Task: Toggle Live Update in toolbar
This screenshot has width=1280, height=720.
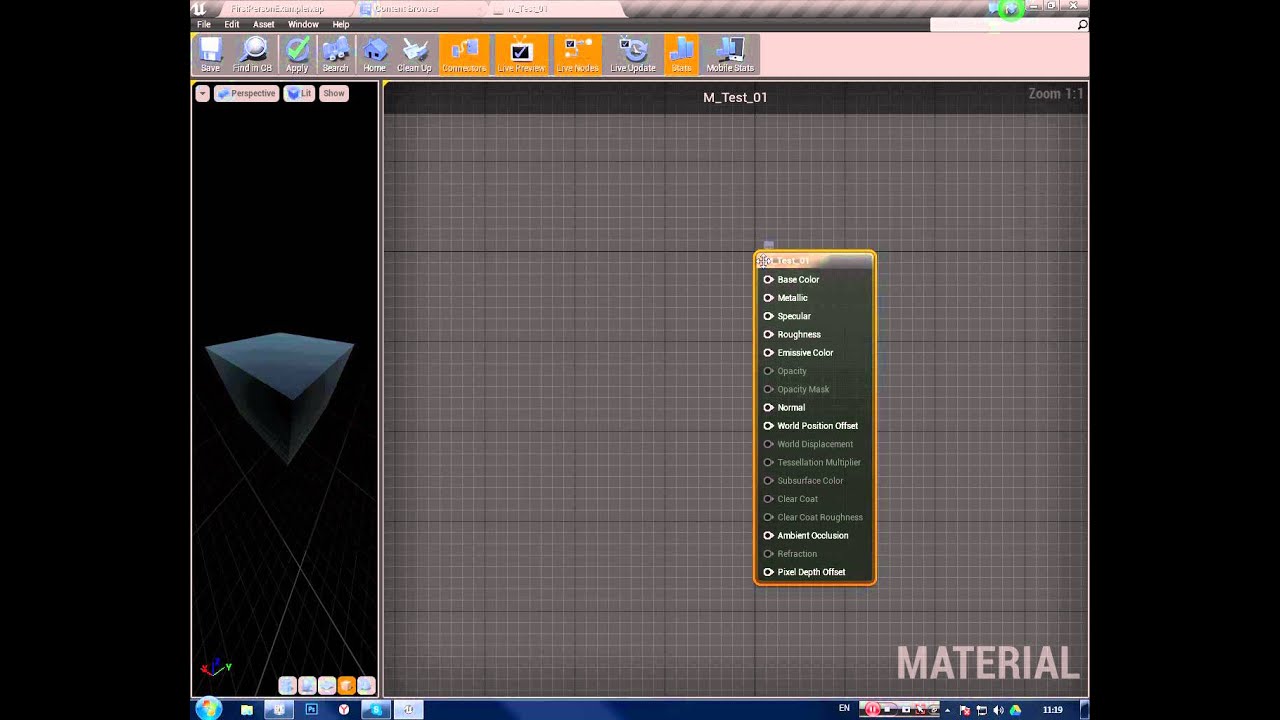Action: point(633,54)
